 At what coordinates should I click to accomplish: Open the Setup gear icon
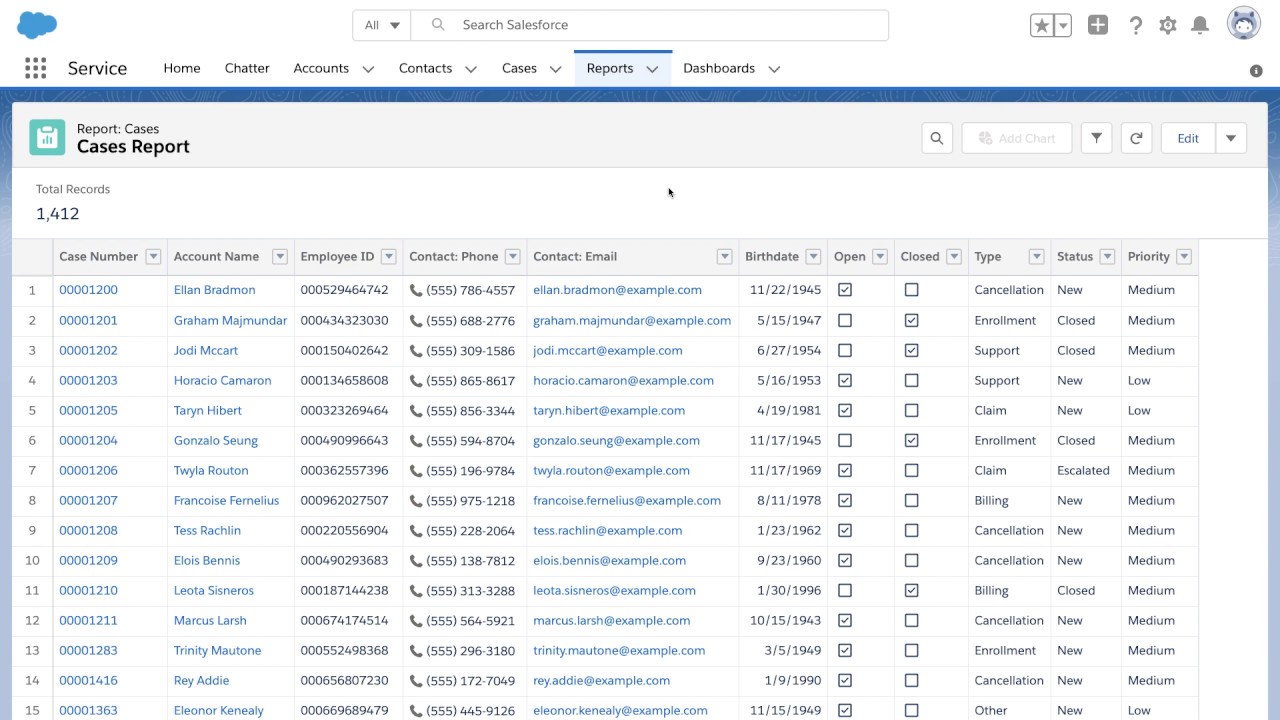[1168, 26]
